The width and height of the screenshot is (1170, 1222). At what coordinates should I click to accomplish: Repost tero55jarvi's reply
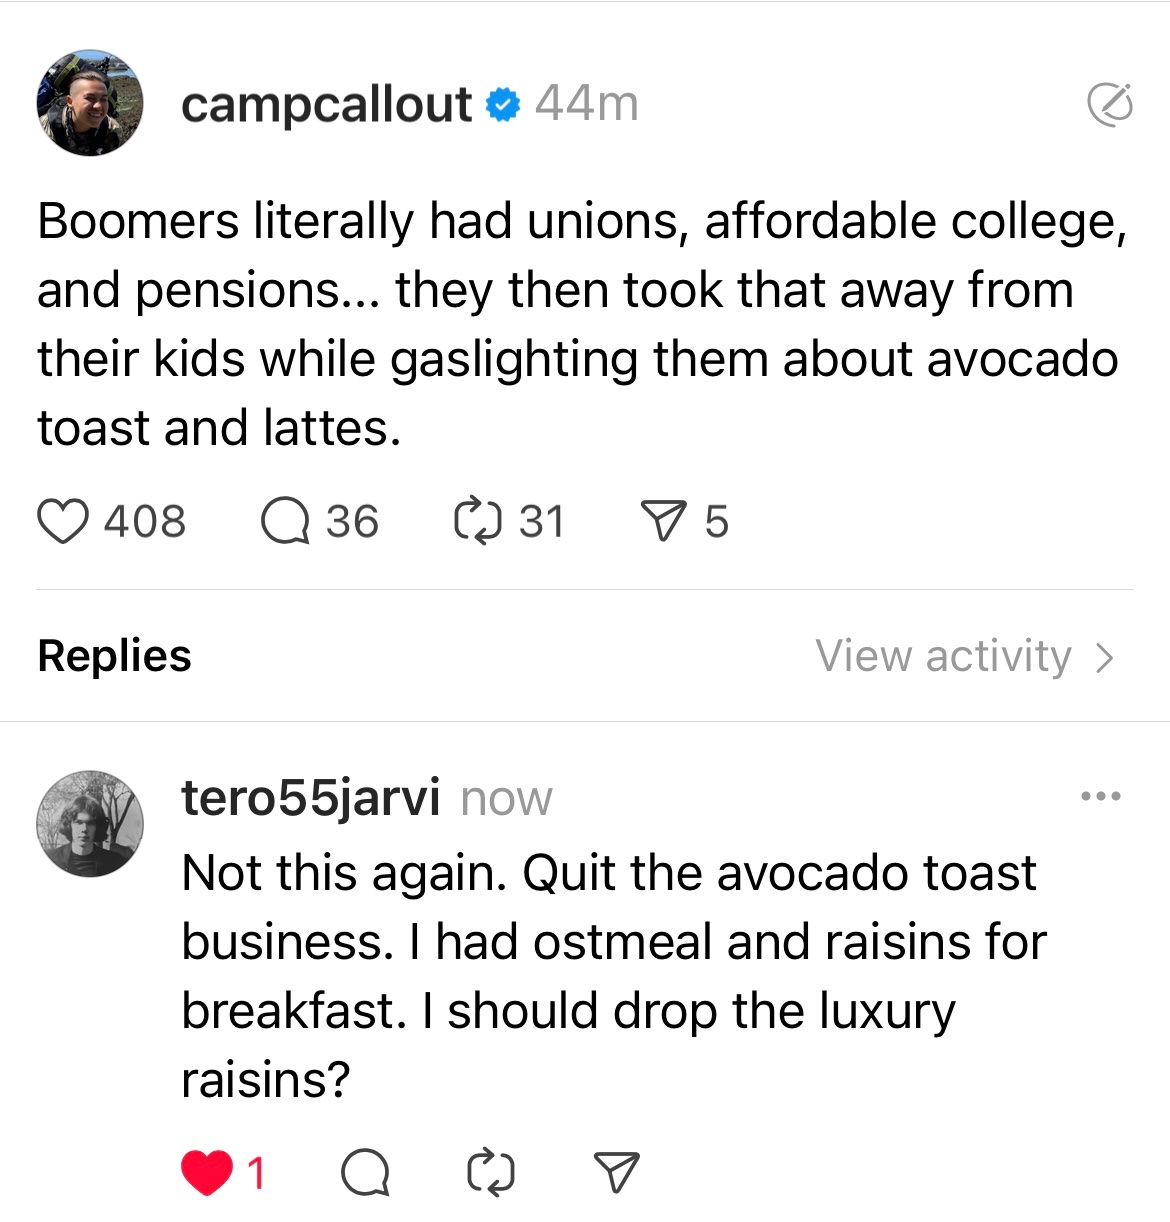[491, 1172]
